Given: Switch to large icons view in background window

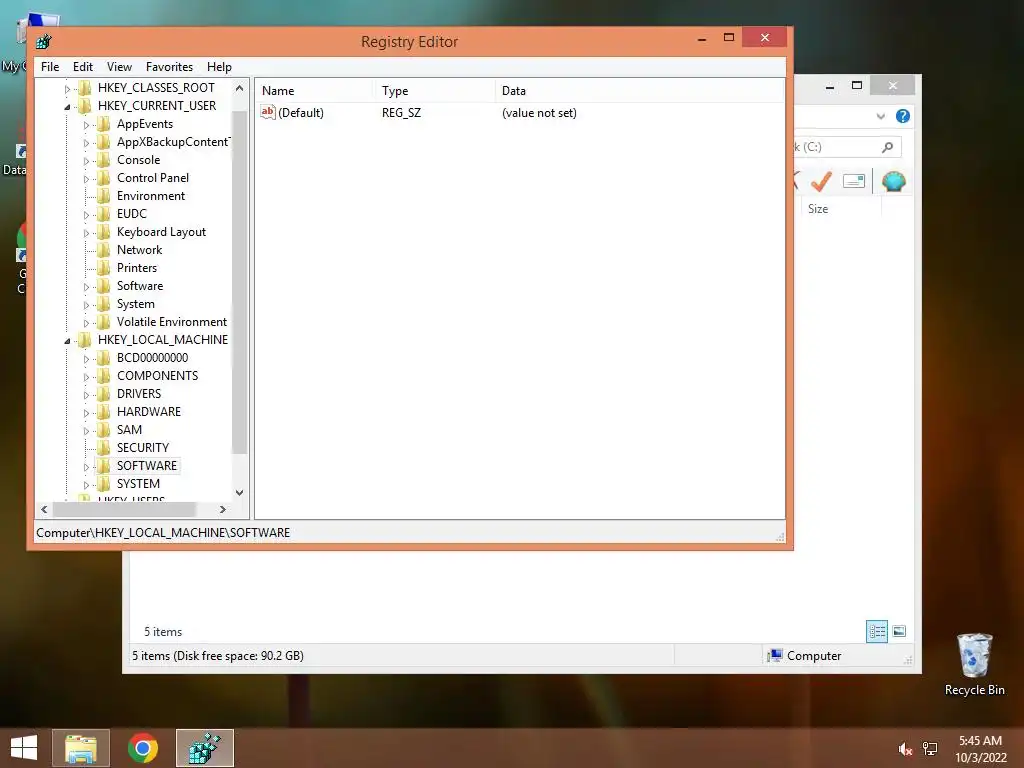Looking at the screenshot, I should coord(899,631).
